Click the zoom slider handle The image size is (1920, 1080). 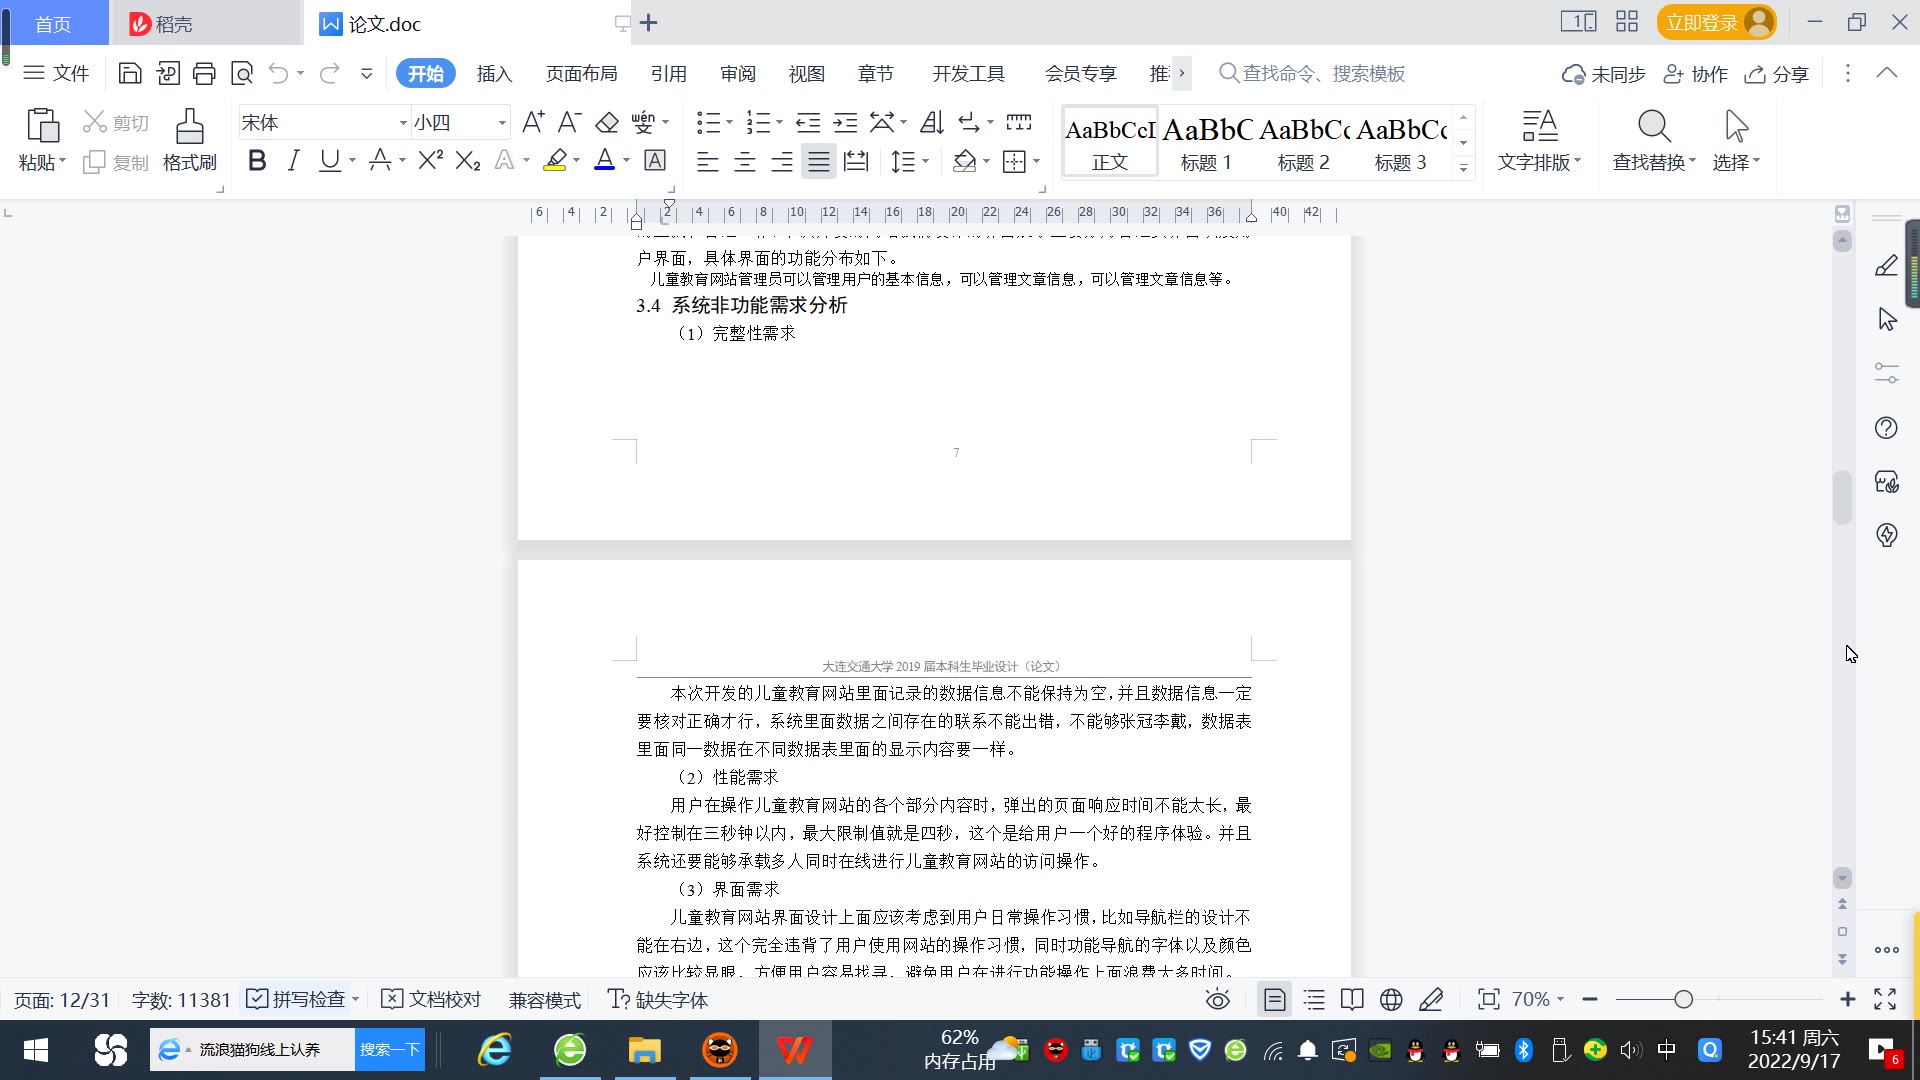pos(1684,1000)
